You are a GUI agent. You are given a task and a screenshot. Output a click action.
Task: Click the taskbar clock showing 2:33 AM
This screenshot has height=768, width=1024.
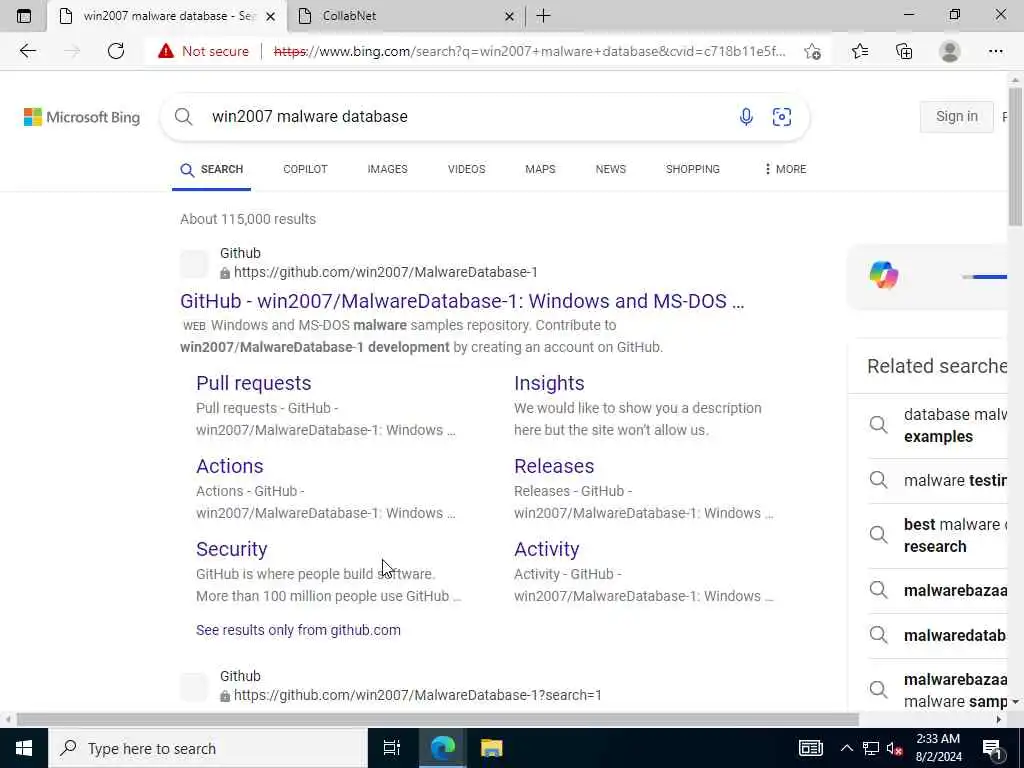pos(938,748)
